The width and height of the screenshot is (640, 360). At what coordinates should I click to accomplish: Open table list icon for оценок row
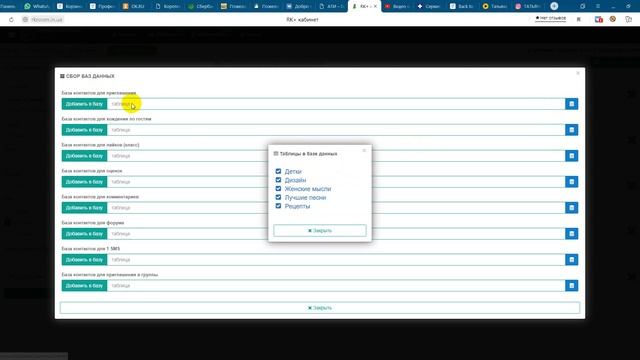point(571,182)
